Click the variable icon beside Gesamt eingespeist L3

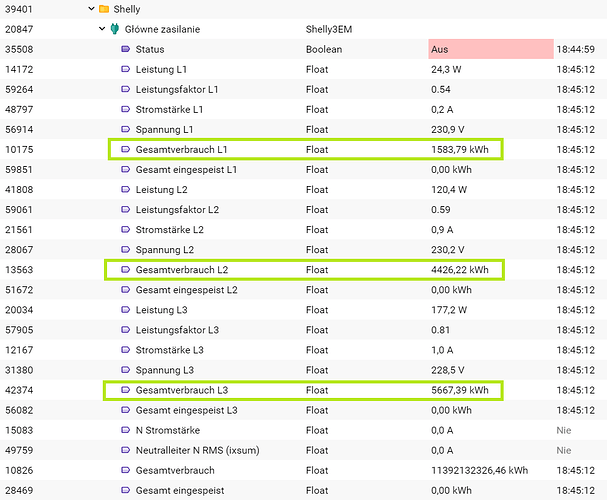[x=125, y=410]
